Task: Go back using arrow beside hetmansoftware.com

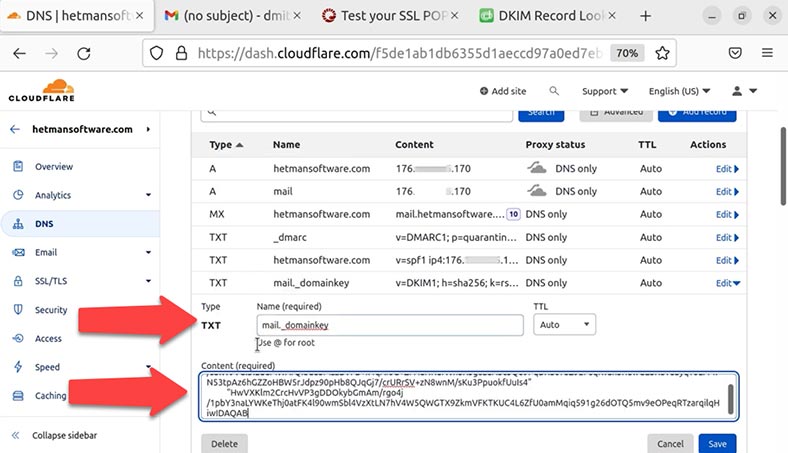Action: (15, 129)
